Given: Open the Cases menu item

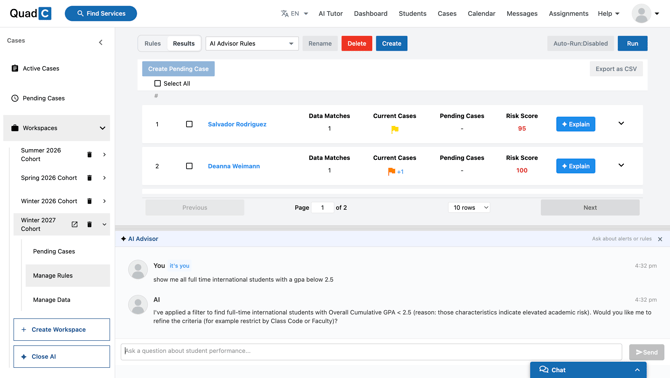Looking at the screenshot, I should click(447, 14).
